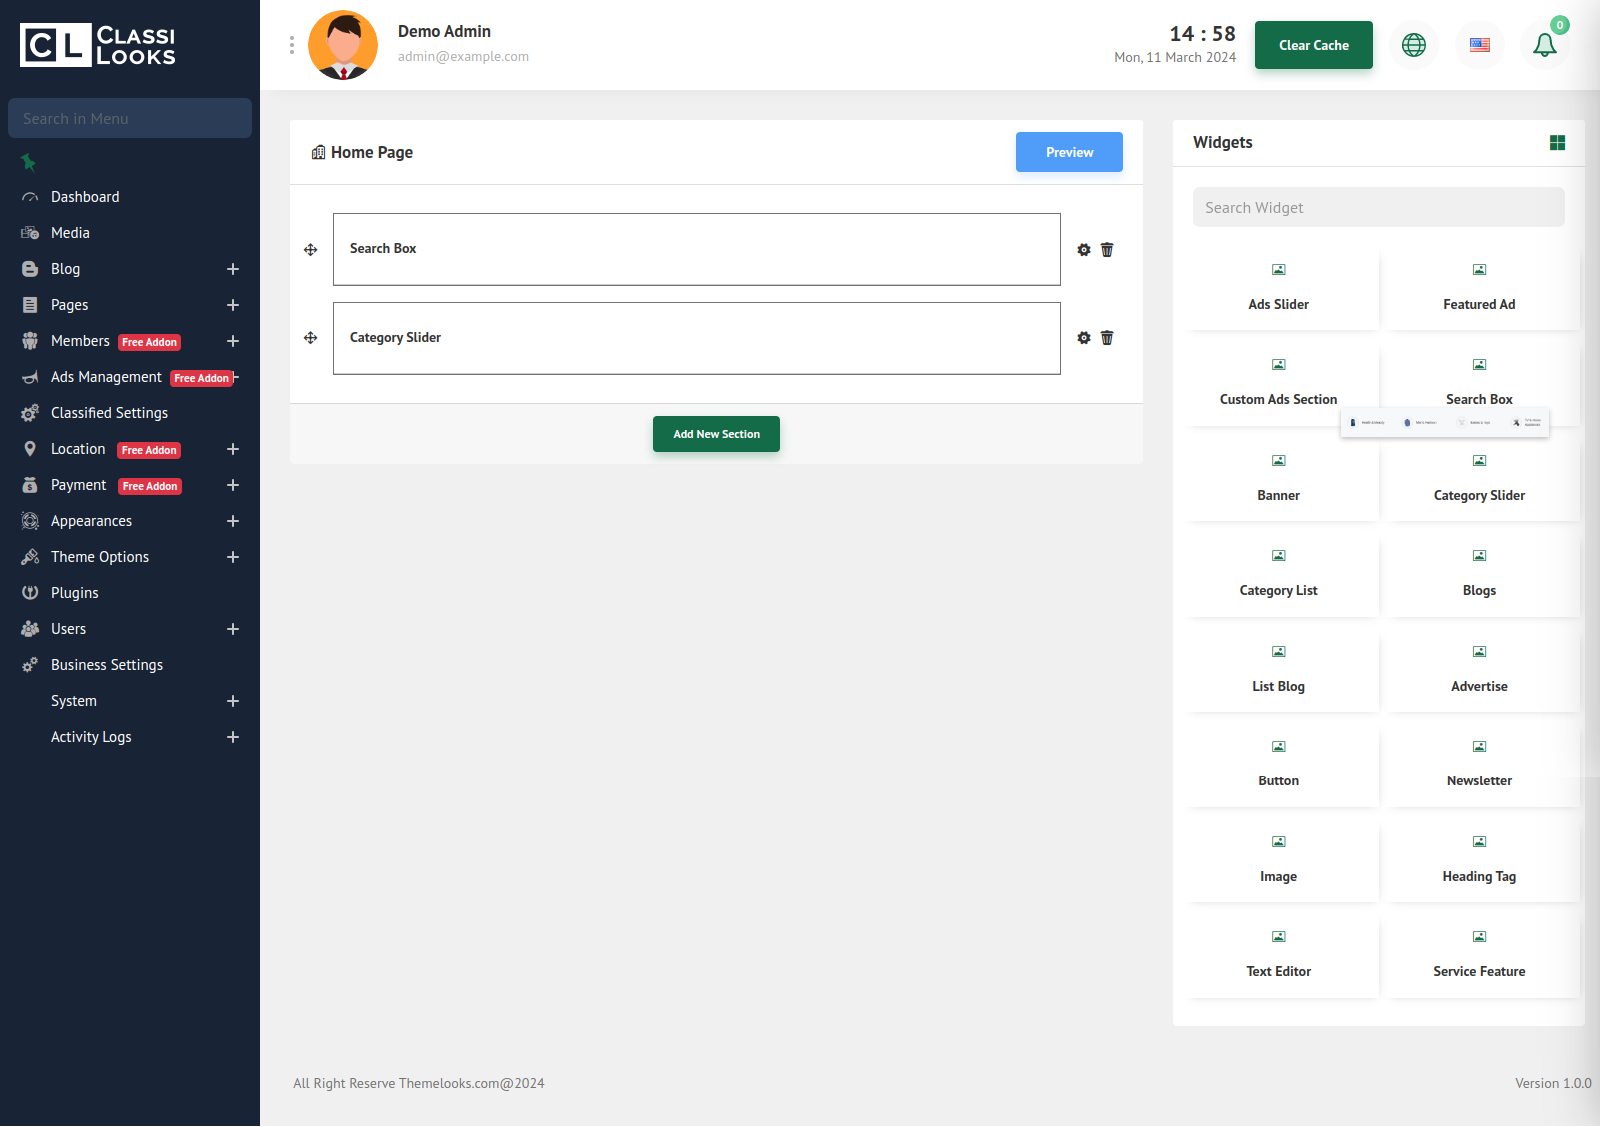Open the notifications bell

tap(1544, 45)
